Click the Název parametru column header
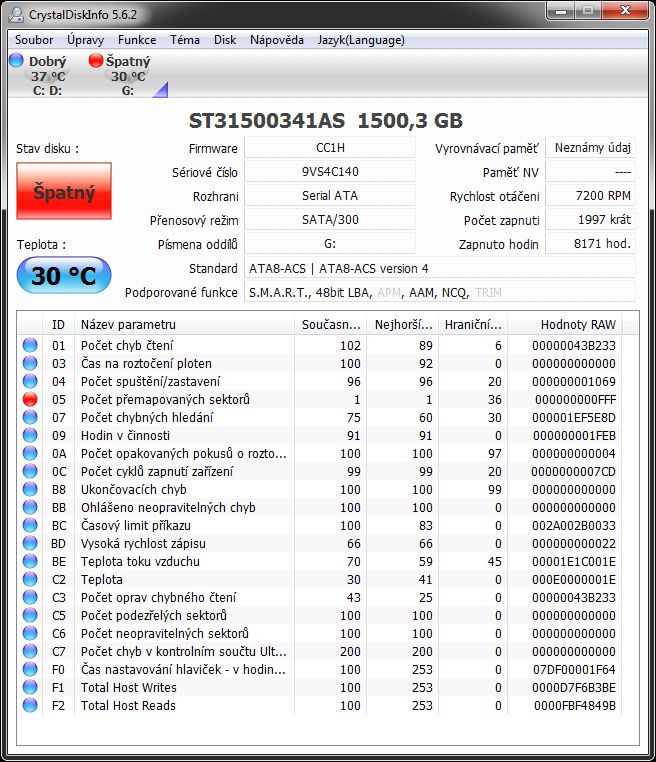The width and height of the screenshot is (656, 762). 184,325
